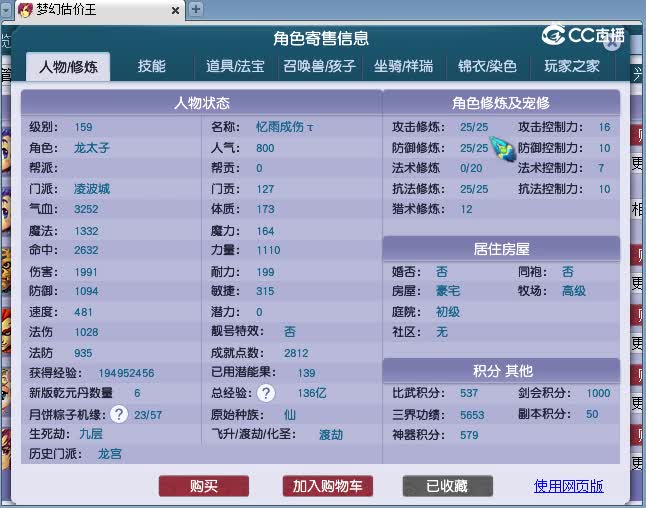Click the 梦幻估价王 tab favicon

click(x=25, y=9)
